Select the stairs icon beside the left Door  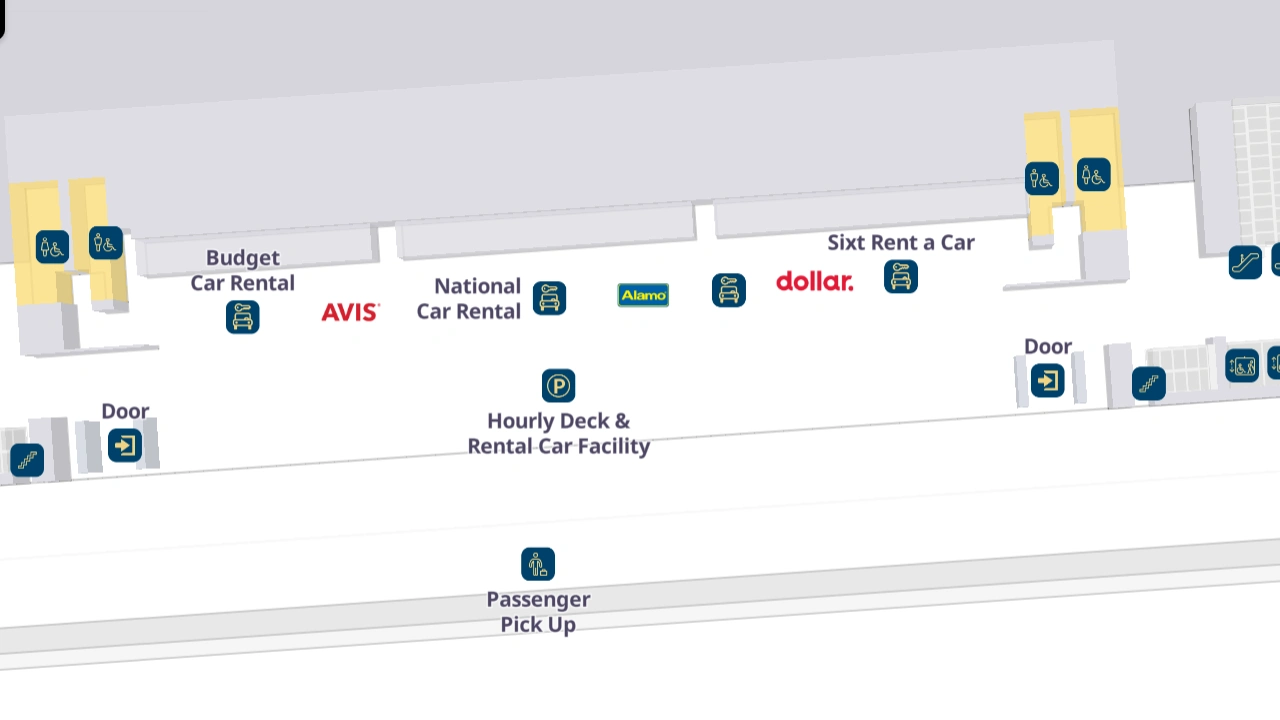[x=27, y=460]
